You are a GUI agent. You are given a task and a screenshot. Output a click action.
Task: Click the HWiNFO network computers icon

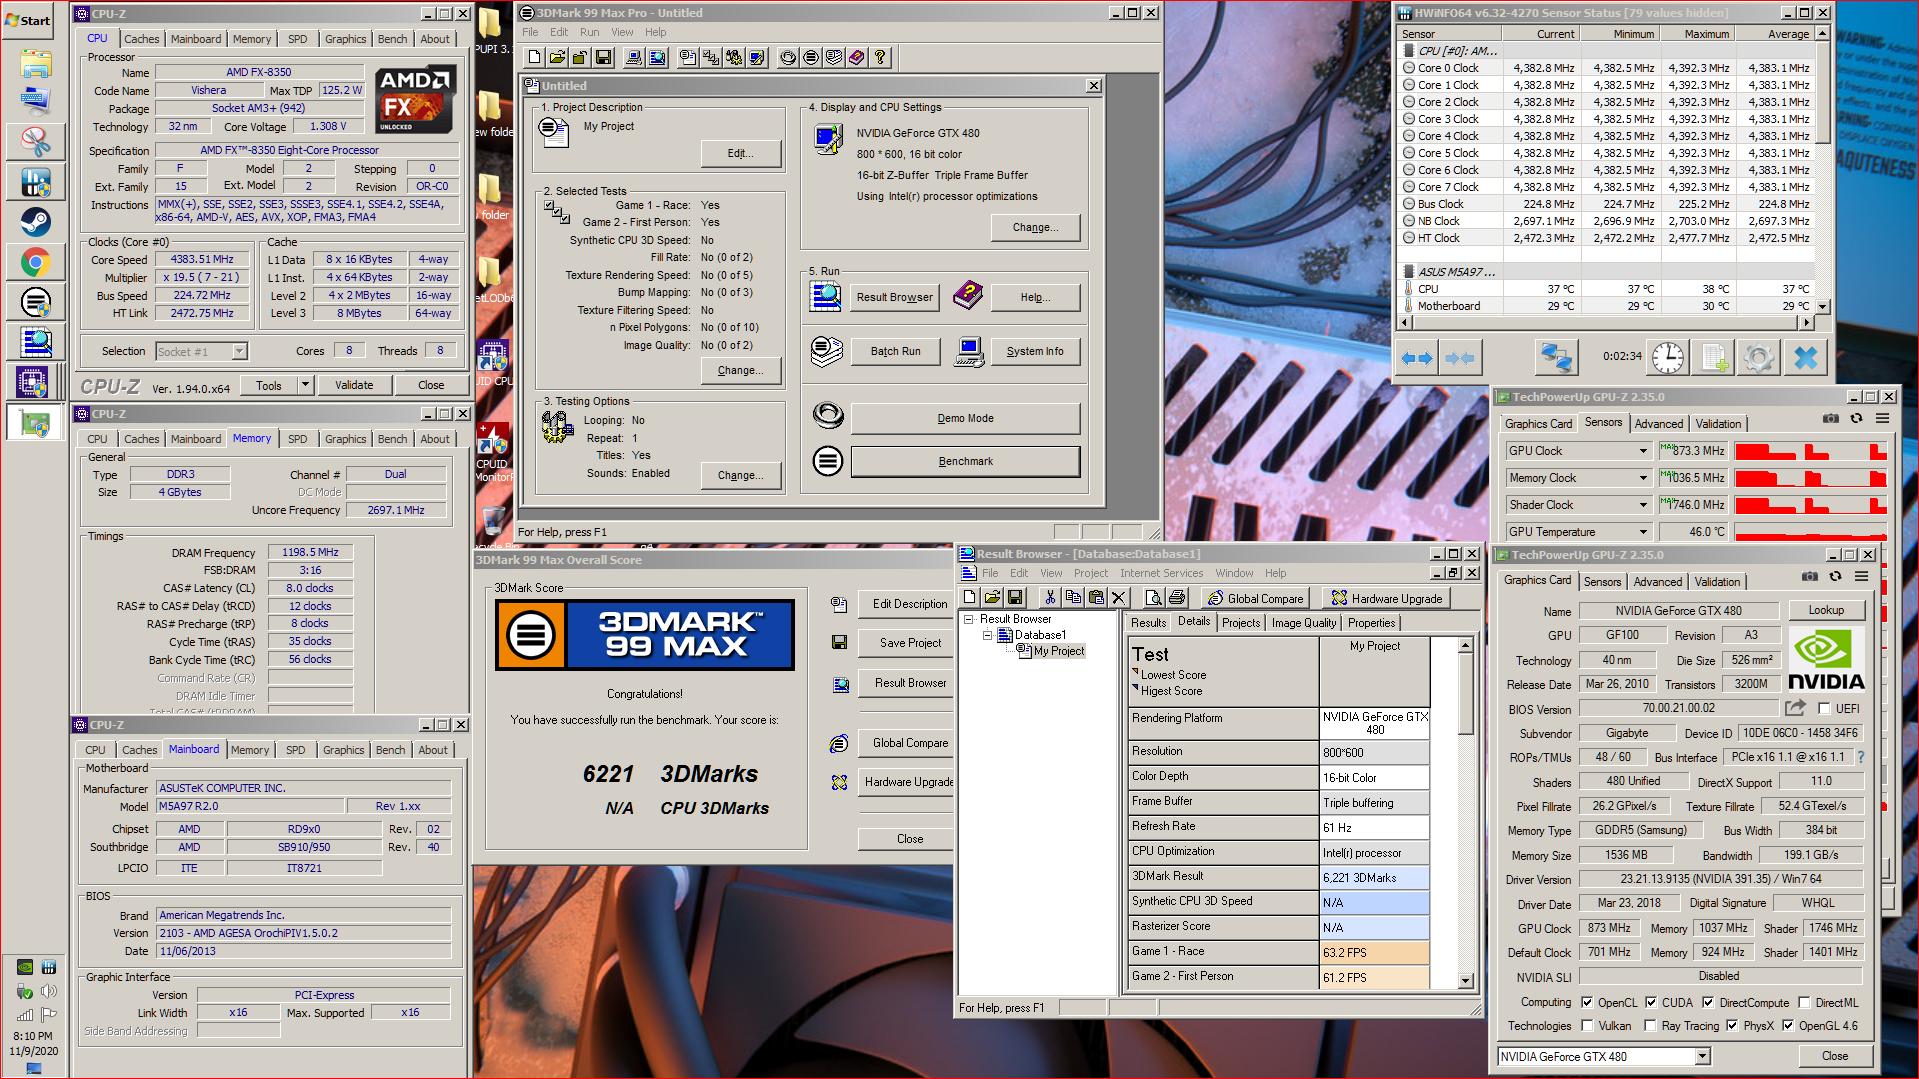click(x=1556, y=357)
